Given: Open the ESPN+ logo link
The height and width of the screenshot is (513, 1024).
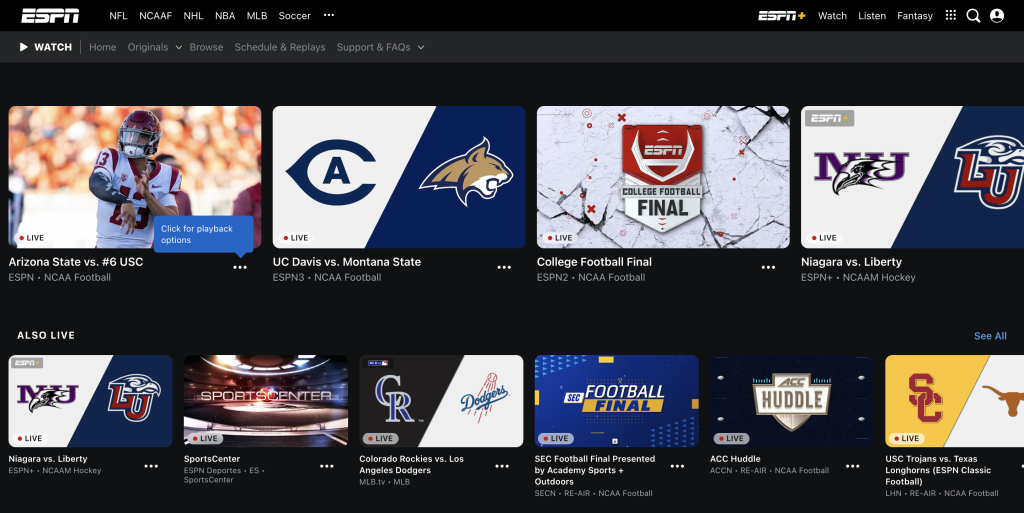Looking at the screenshot, I should click(782, 16).
